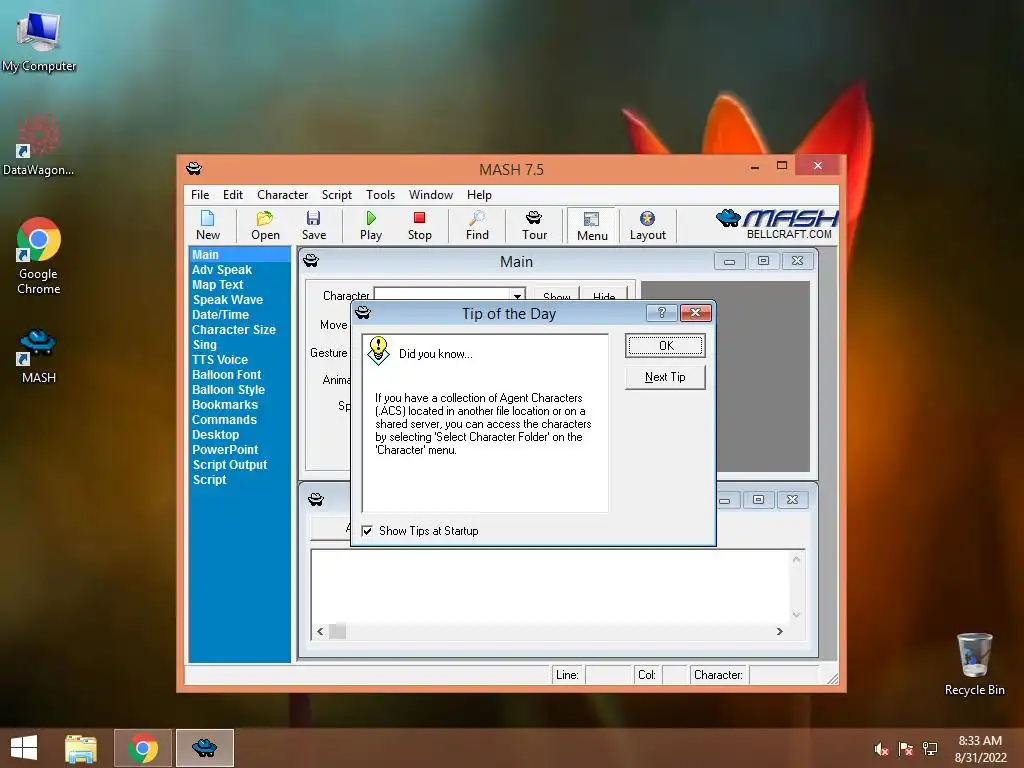
Task: Click the Next Tip button
Action: pyautogui.click(x=665, y=377)
